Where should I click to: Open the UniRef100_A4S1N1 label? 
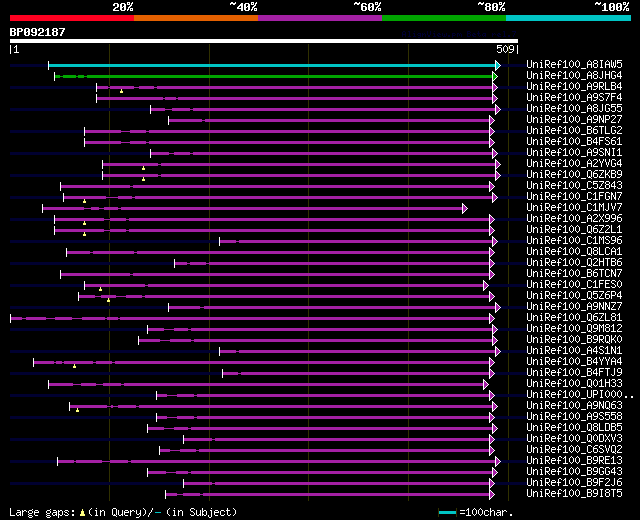[574, 351]
